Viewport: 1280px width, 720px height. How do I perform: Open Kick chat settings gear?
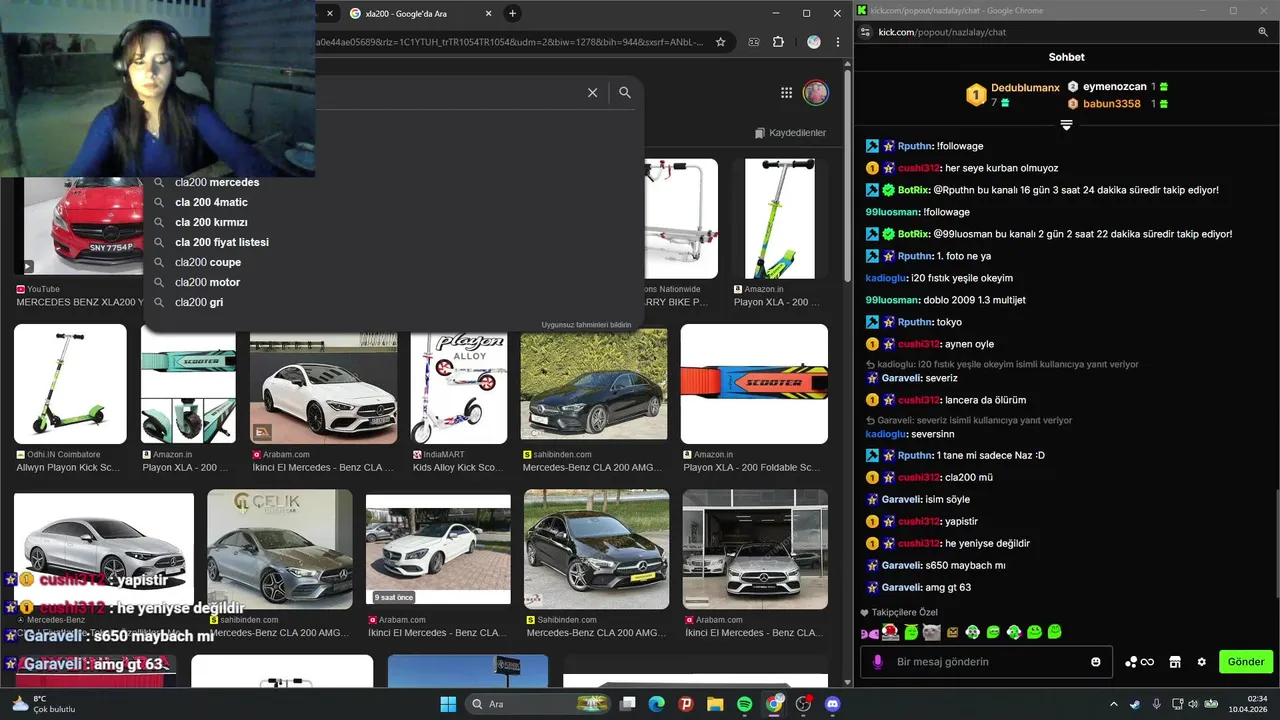click(x=1202, y=662)
